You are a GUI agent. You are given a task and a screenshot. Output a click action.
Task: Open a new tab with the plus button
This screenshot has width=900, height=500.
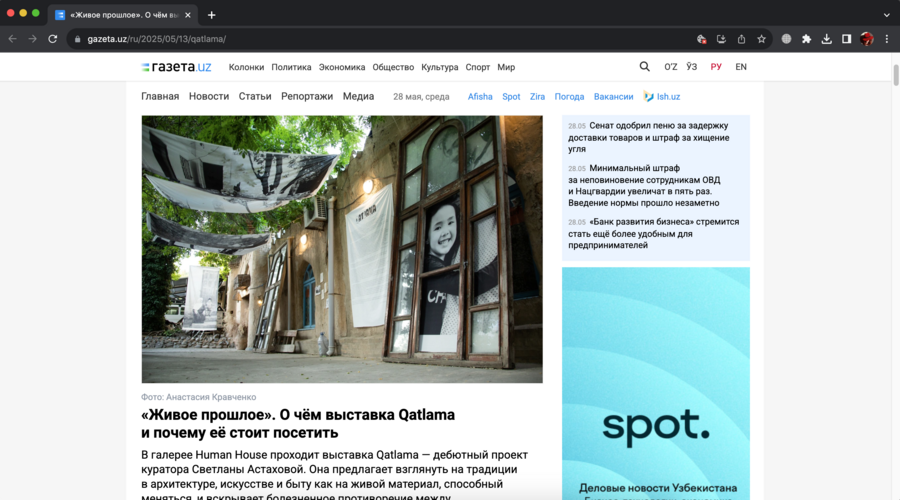[211, 15]
